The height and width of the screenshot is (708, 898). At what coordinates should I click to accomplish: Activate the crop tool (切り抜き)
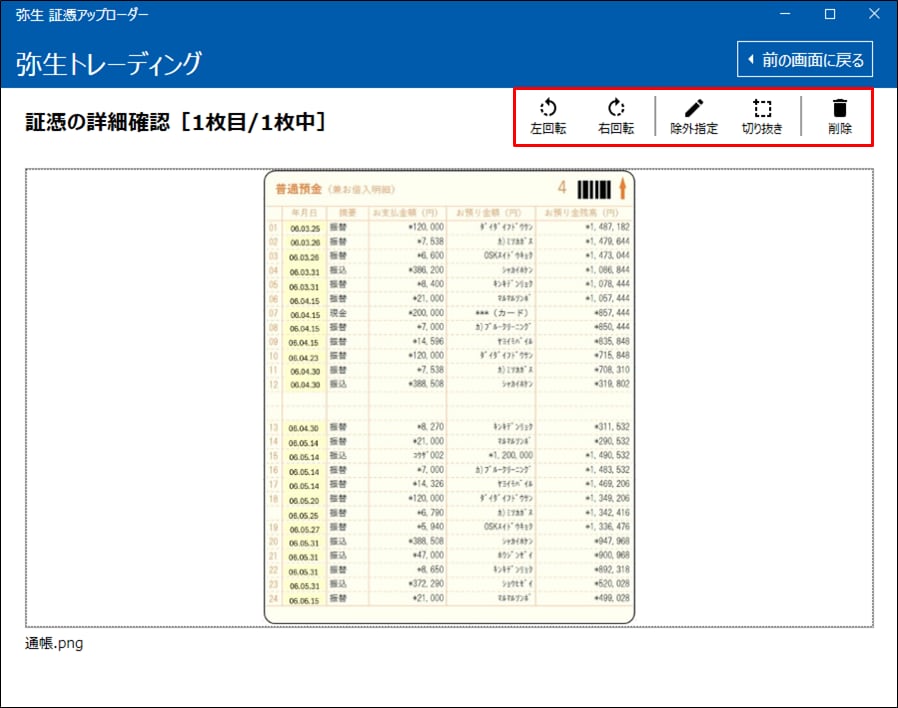click(x=762, y=117)
